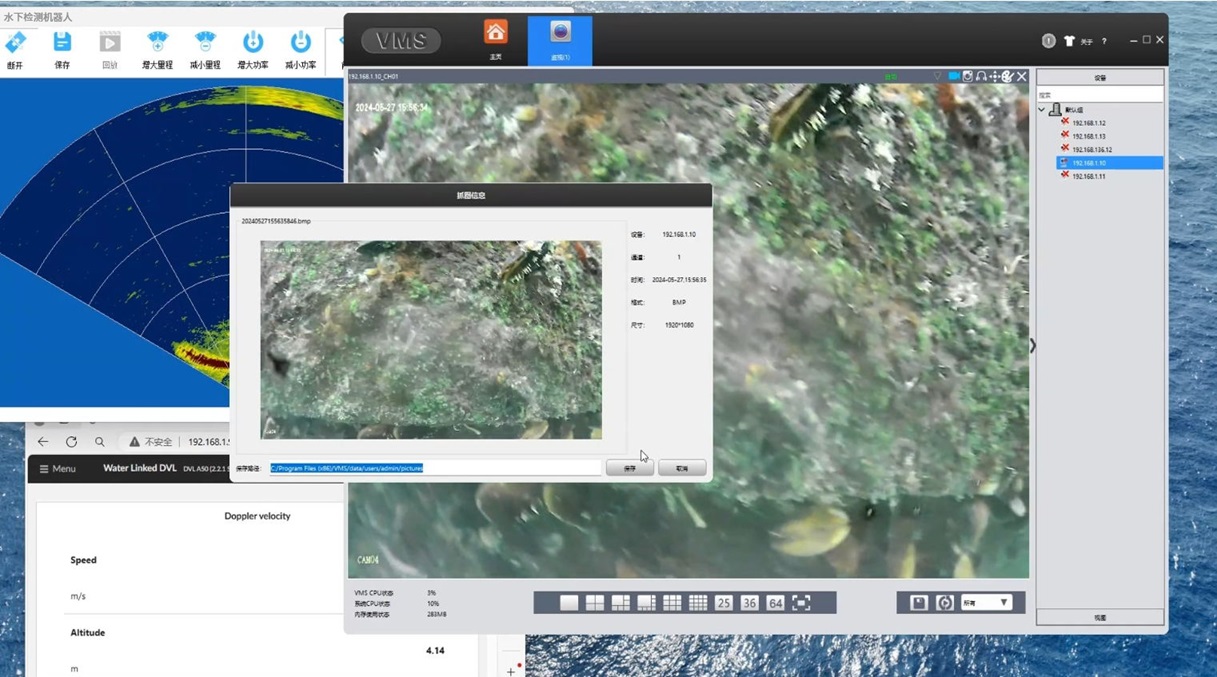Viewport: 1217px width, 677px height.
Task: Click the snapshot preview image in dialog
Action: [x=431, y=340]
